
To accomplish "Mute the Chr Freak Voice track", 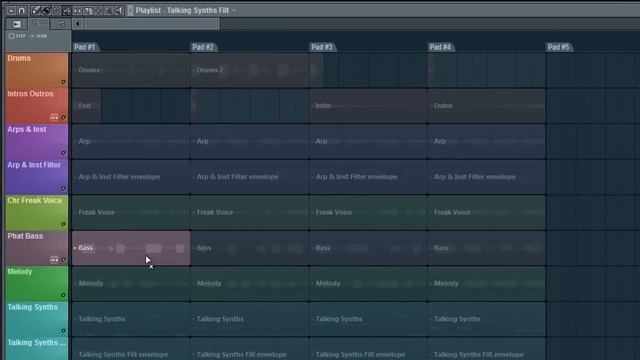I will point(63,224).
